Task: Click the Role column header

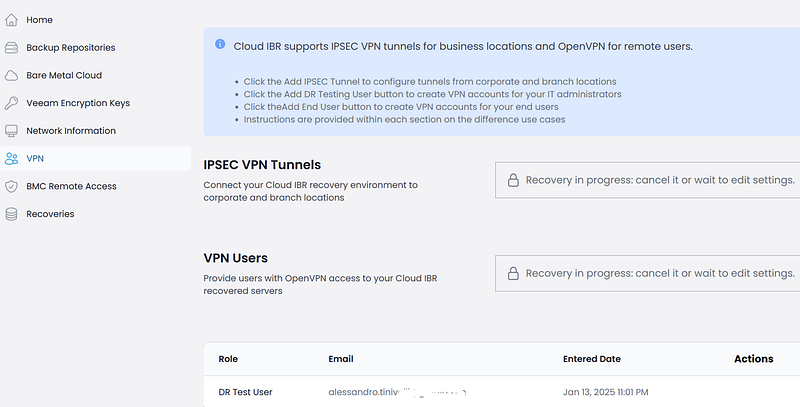Action: 228,358
